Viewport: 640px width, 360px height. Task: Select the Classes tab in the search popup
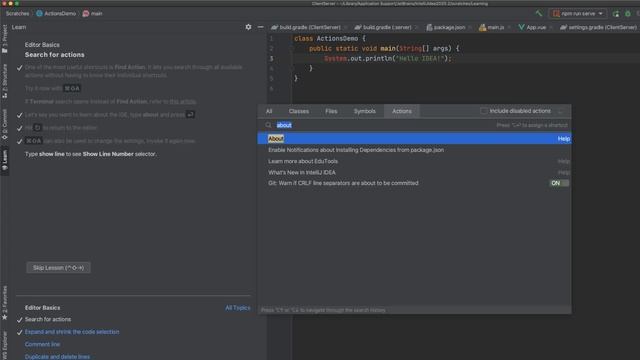click(x=299, y=111)
